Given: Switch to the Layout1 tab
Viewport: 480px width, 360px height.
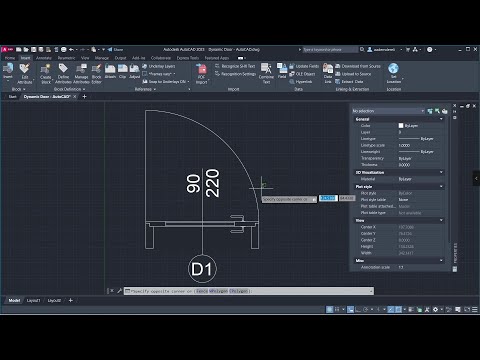Looking at the screenshot, I should click(x=33, y=301).
